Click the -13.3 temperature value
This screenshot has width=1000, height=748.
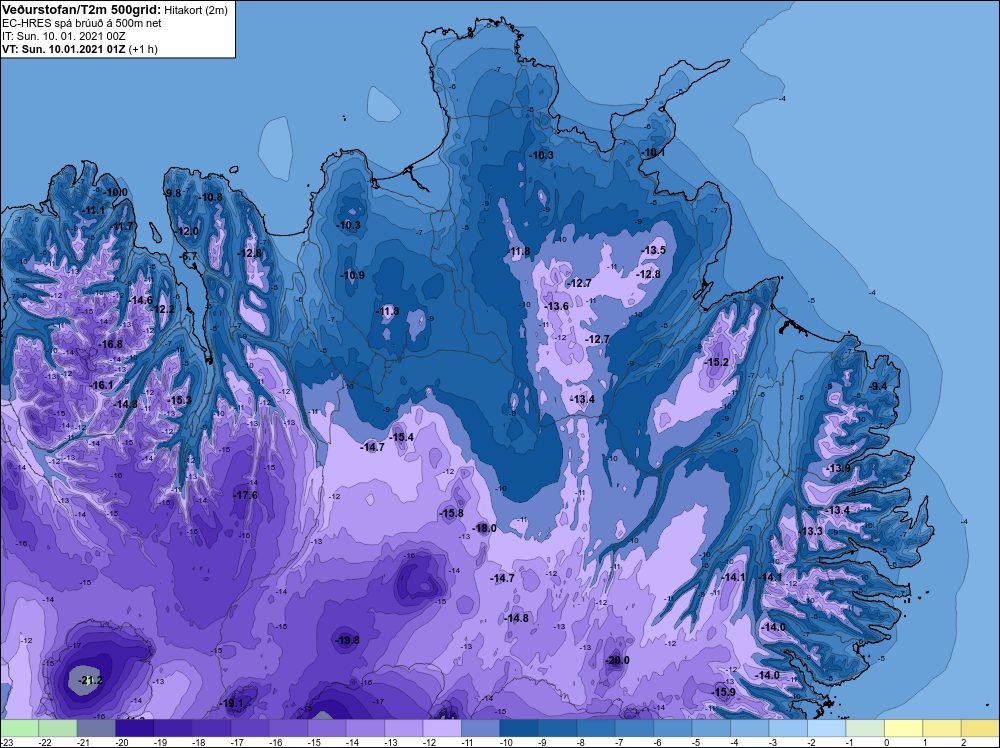[x=811, y=531]
